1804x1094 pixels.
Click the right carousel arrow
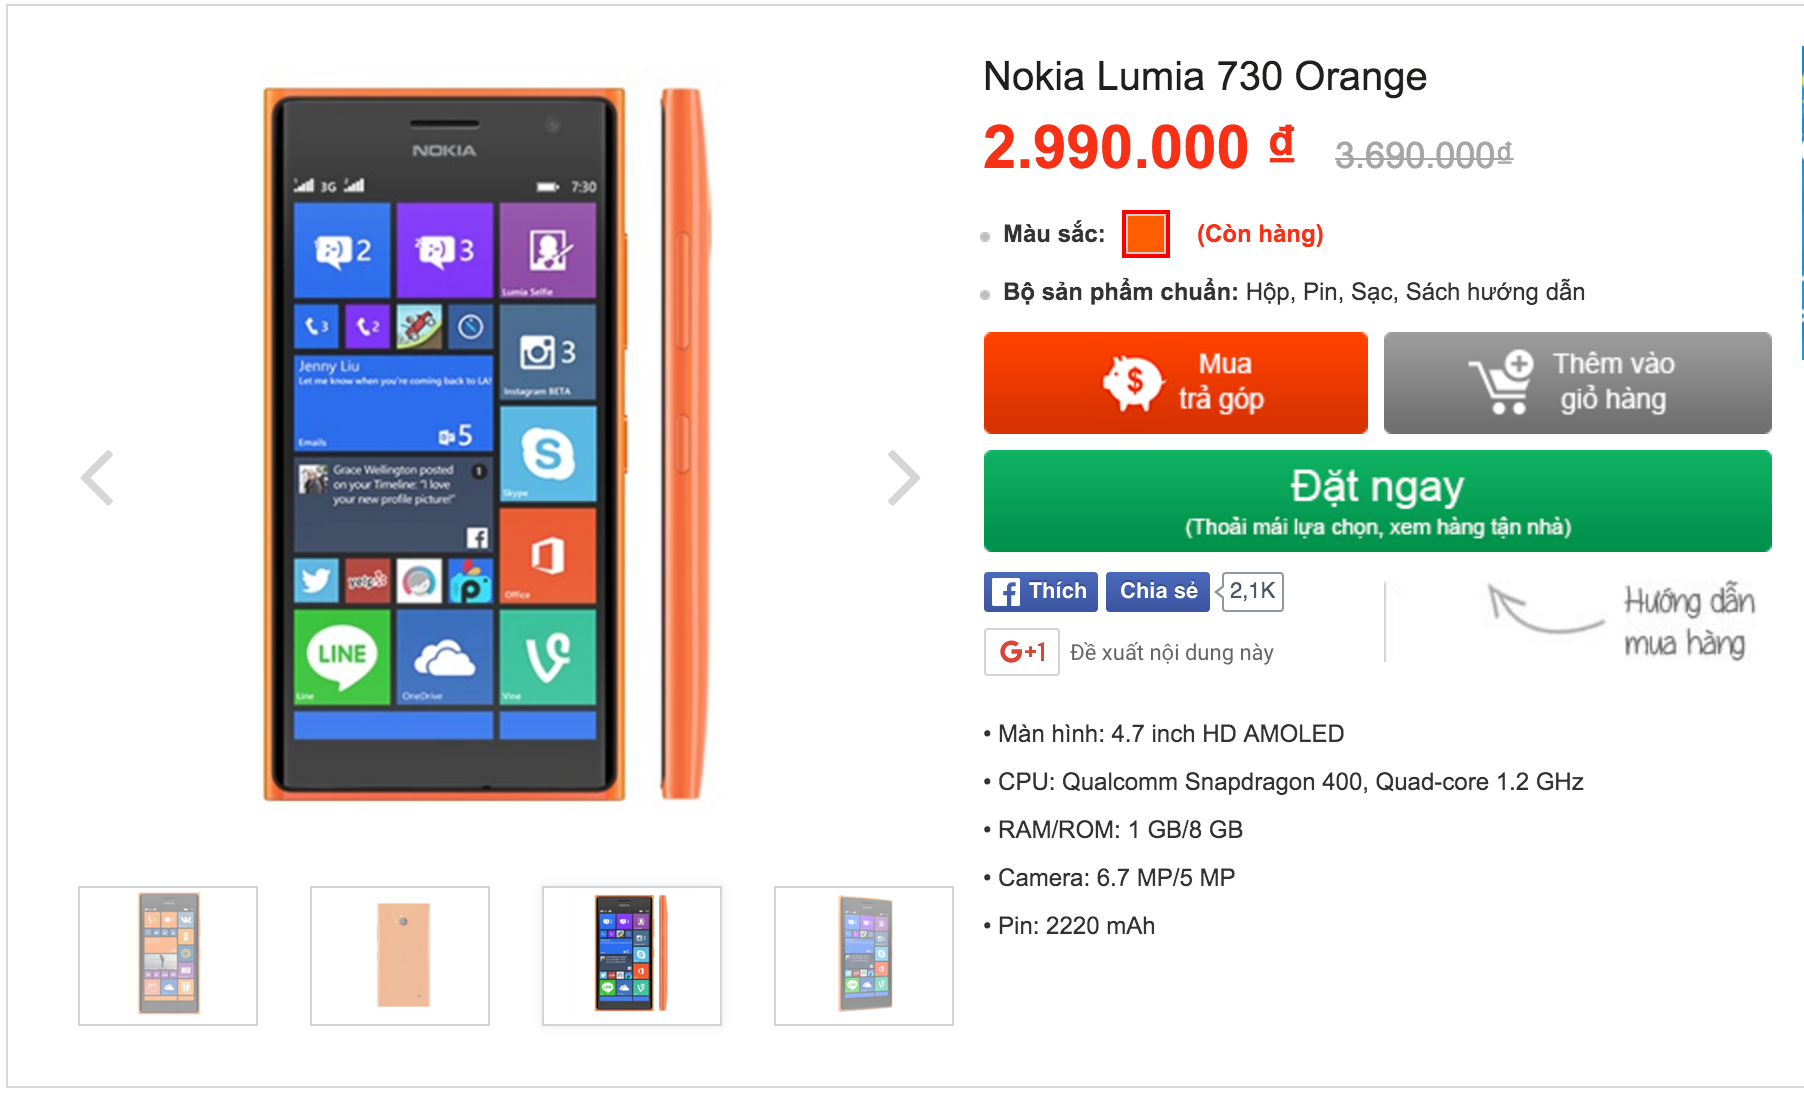pyautogui.click(x=903, y=477)
